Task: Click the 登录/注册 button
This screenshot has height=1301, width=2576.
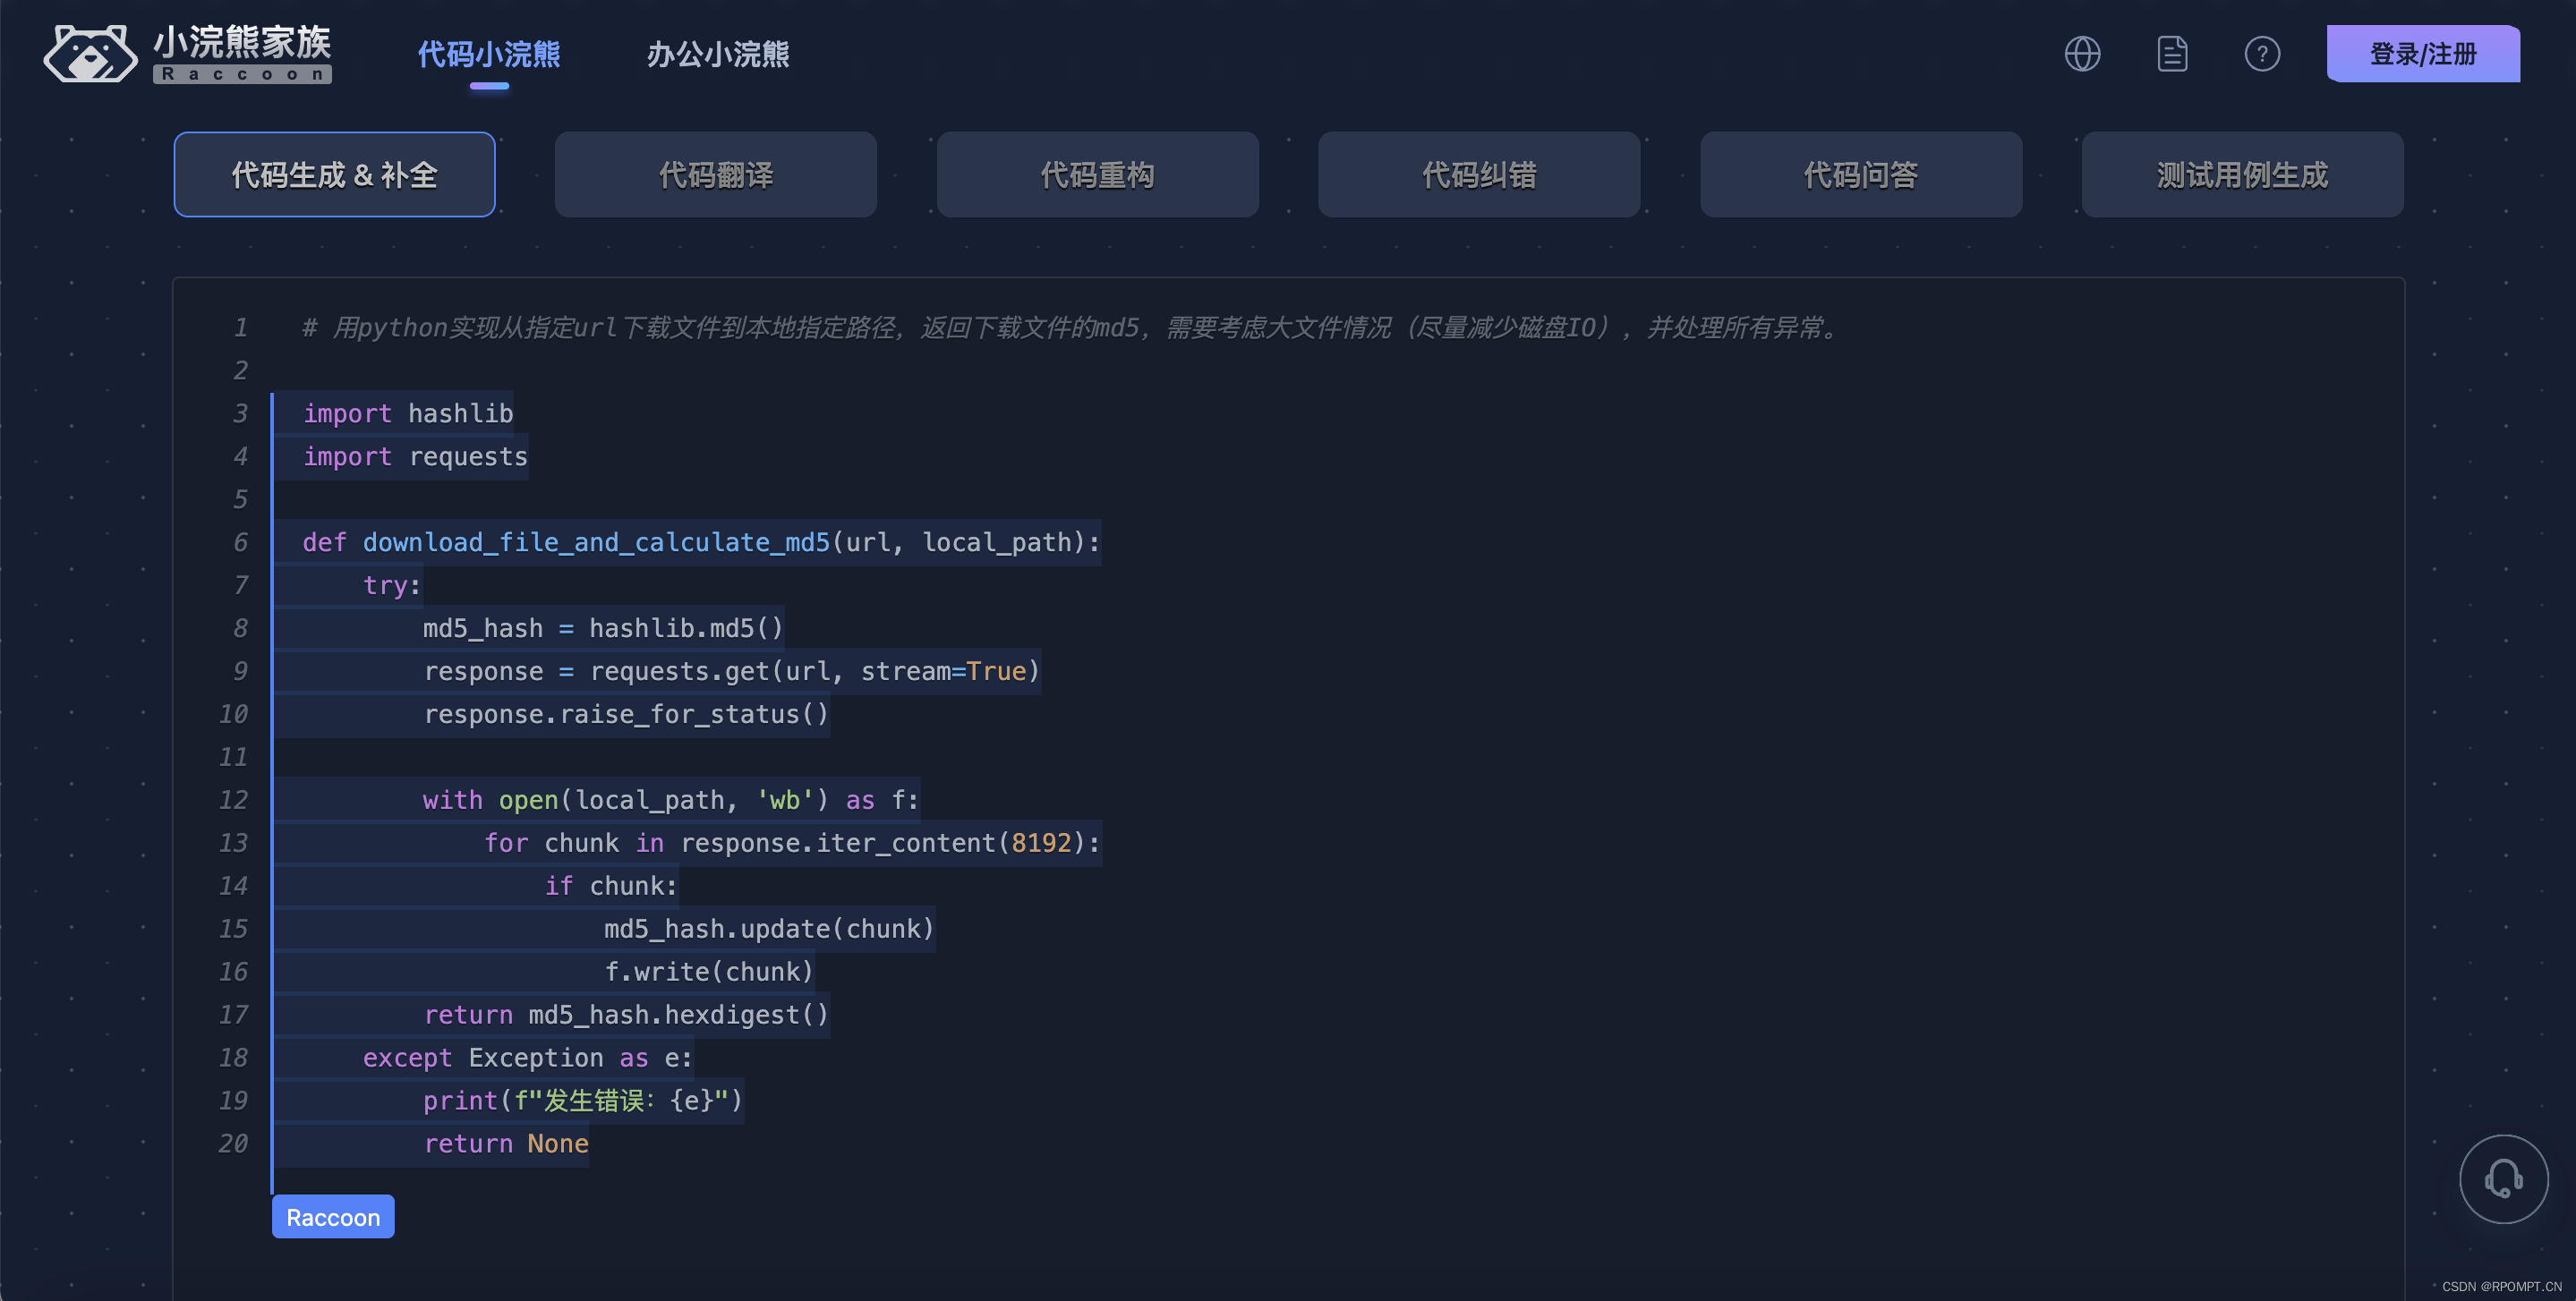Action: coord(2423,54)
